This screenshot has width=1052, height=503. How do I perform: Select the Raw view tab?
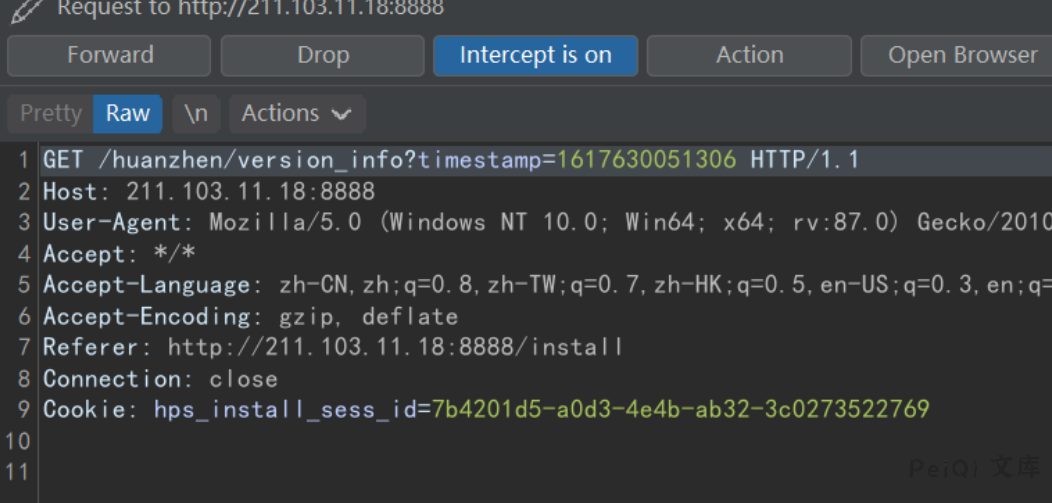point(128,114)
